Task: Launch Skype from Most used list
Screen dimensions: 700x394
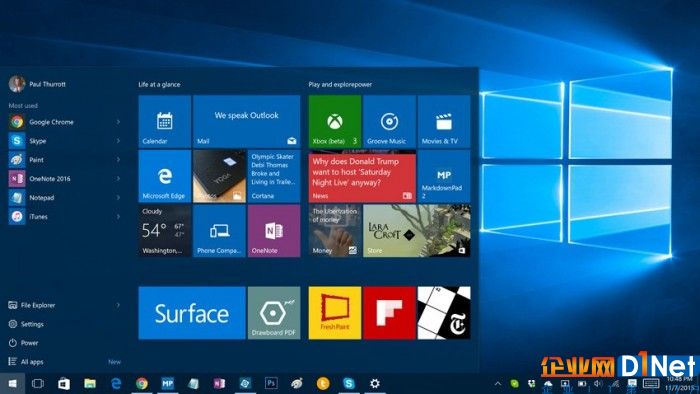Action: point(65,141)
